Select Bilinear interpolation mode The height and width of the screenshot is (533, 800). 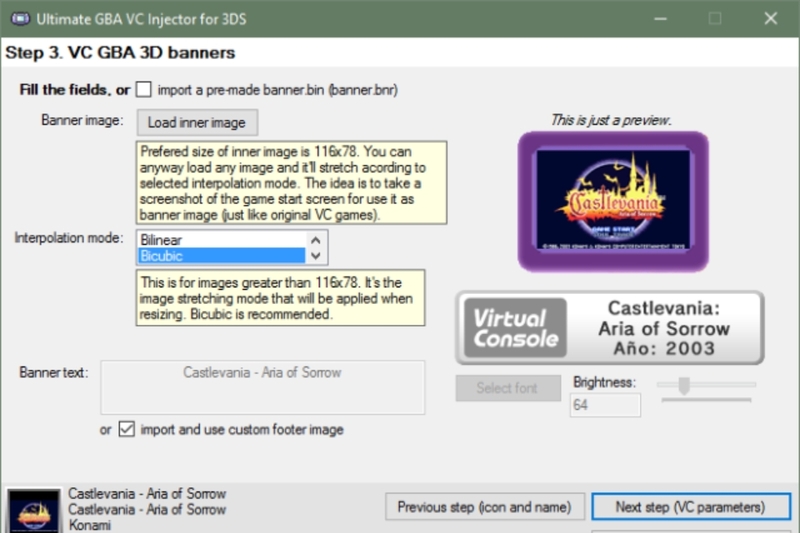(221, 240)
